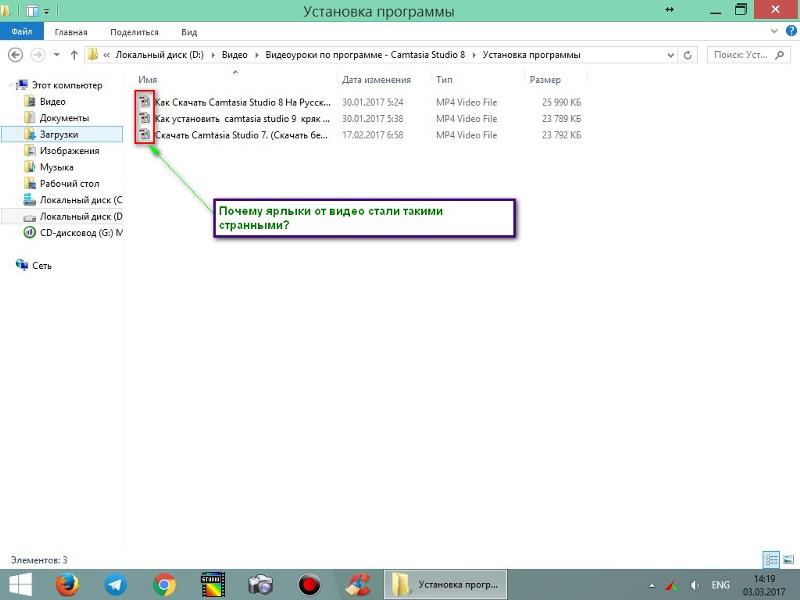
Task: Switch to Details view in the status bar
Action: 771,560
